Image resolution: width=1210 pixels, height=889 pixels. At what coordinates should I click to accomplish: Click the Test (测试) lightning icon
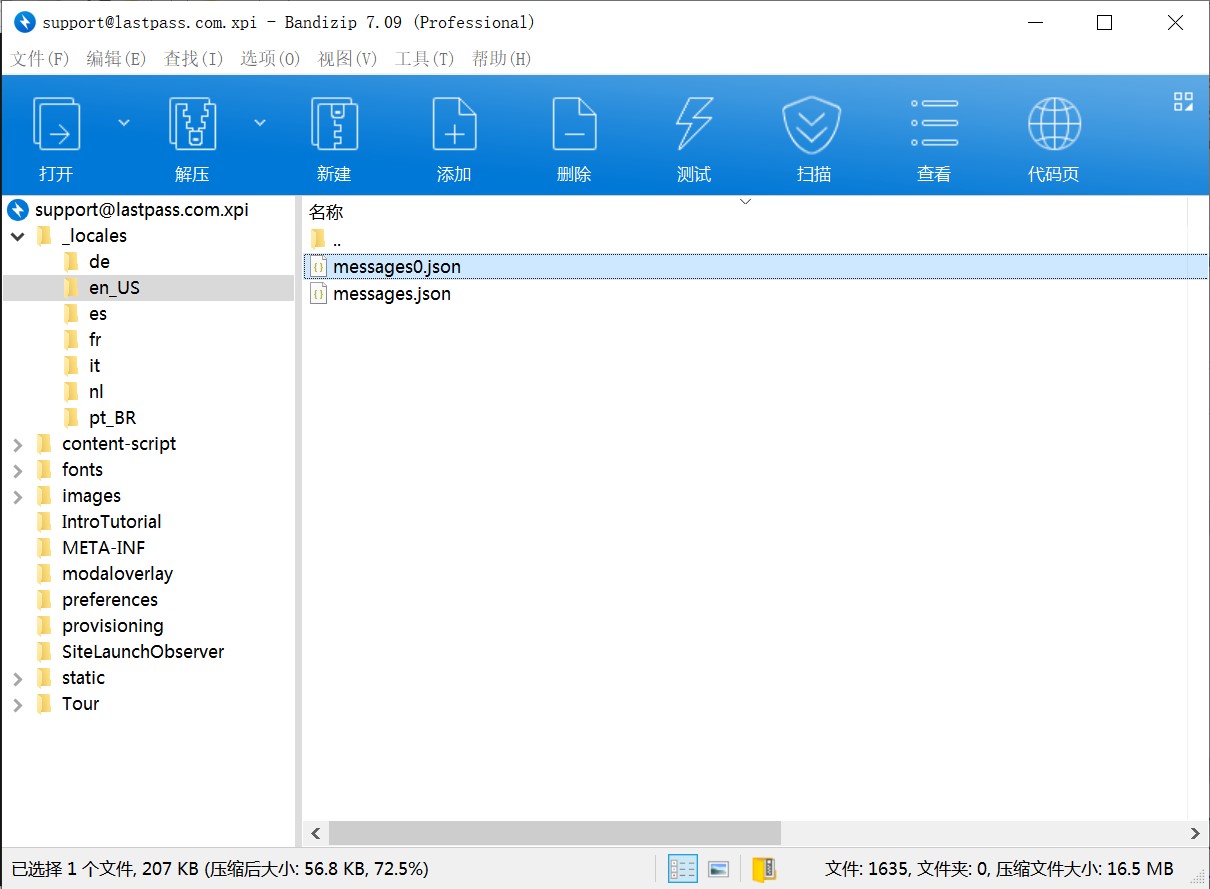click(694, 123)
